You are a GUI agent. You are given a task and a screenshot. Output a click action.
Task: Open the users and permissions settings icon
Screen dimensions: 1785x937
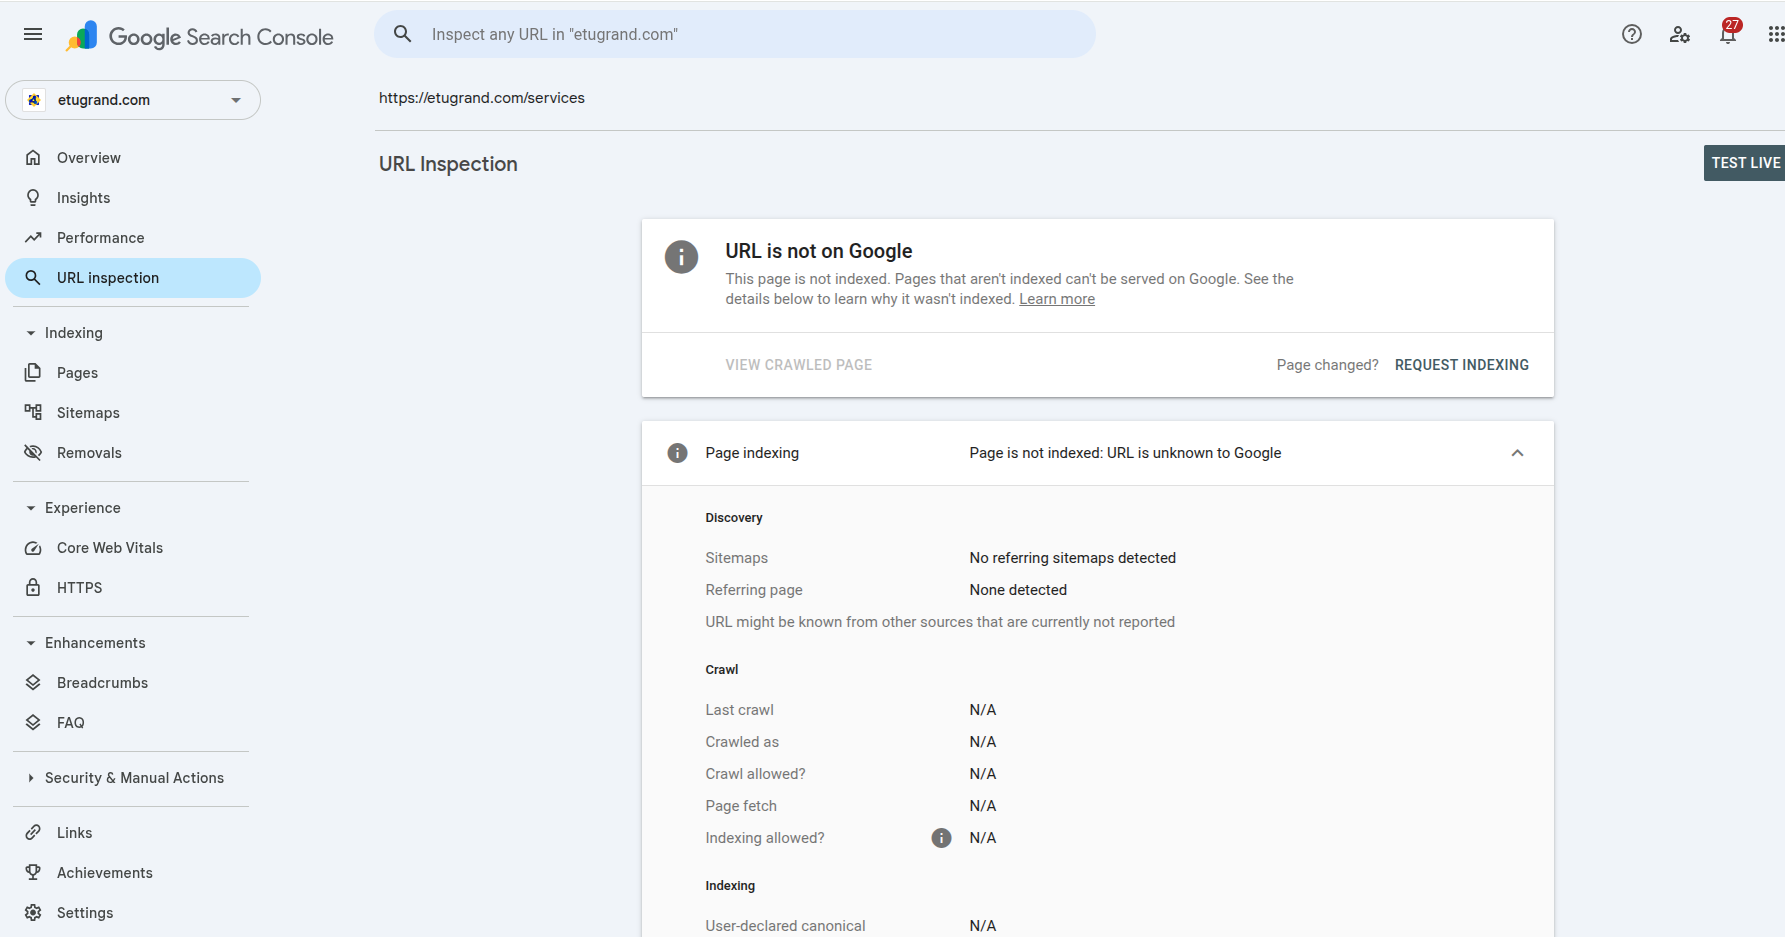coord(1679,35)
